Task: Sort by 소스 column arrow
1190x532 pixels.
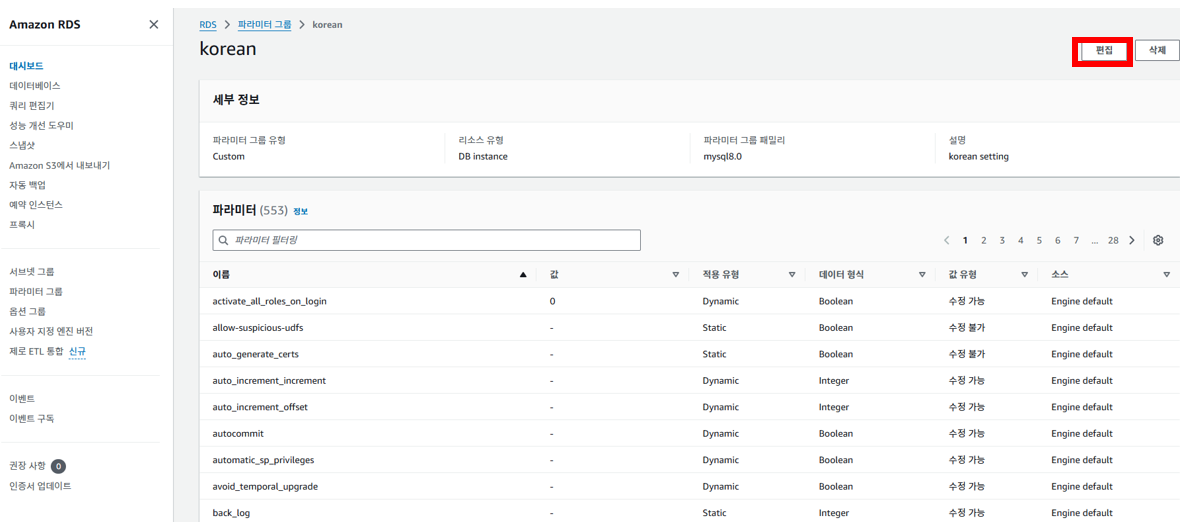Action: tap(1166, 275)
